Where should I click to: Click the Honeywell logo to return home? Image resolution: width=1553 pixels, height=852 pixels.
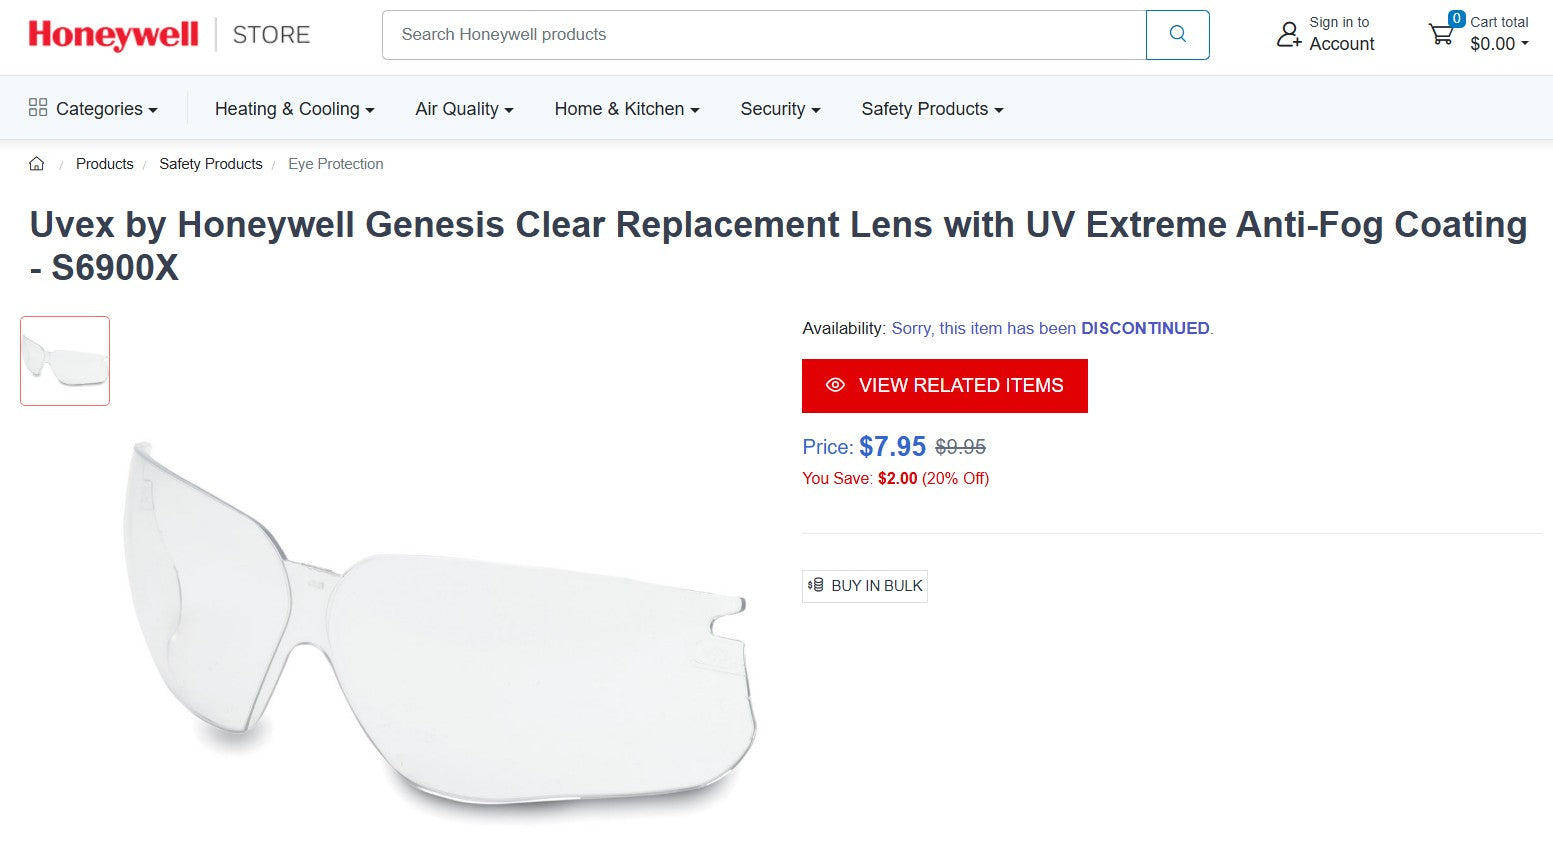pos(112,34)
